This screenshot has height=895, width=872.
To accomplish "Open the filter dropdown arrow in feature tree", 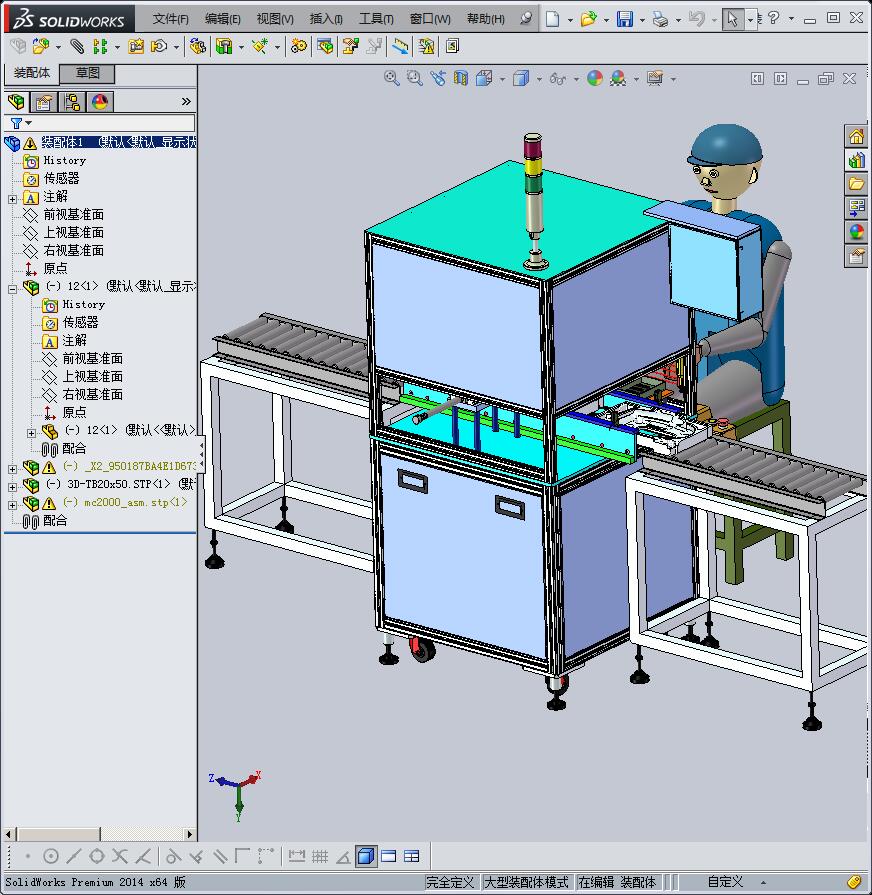I will tap(28, 123).
